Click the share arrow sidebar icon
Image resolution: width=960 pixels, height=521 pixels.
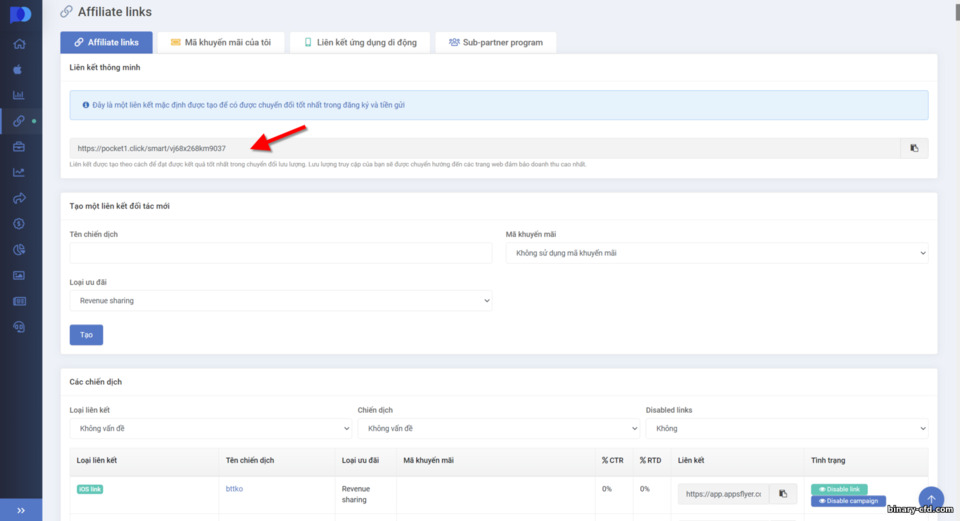(x=19, y=198)
